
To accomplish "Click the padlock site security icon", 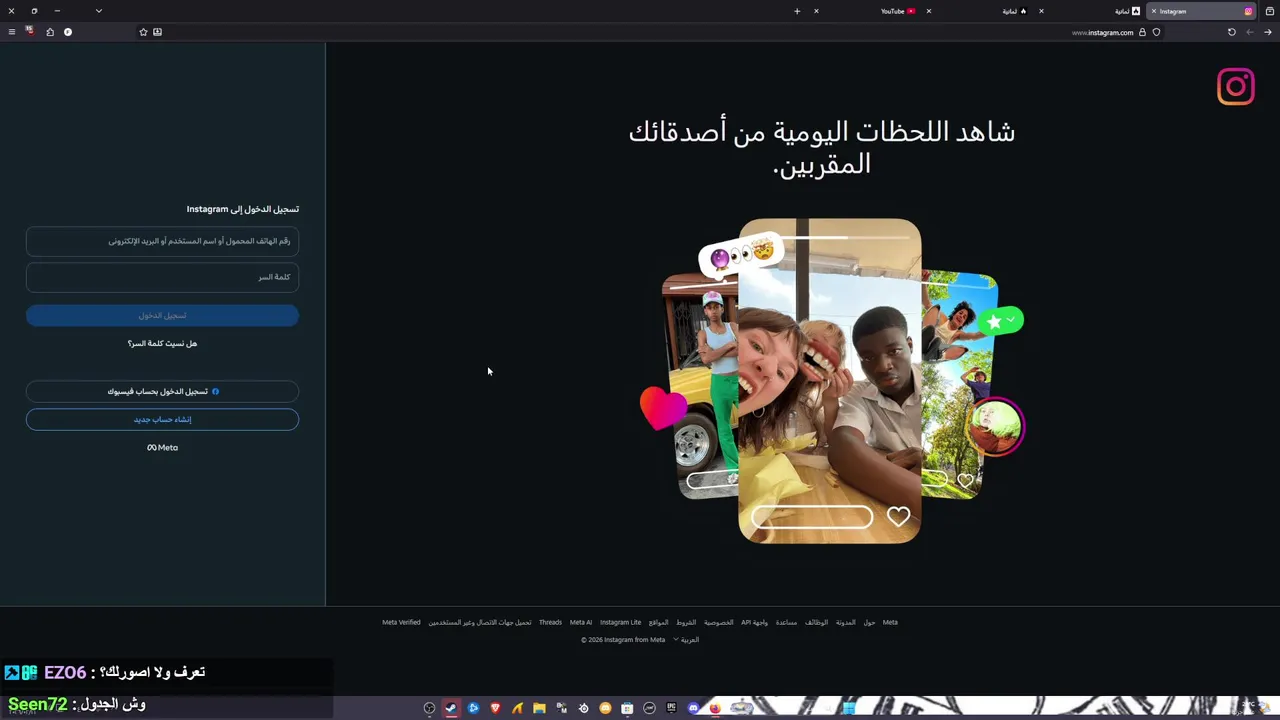I will 1143,32.
